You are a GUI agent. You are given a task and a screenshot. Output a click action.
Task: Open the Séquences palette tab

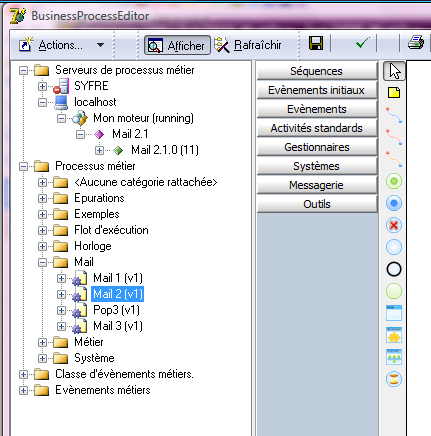(317, 71)
